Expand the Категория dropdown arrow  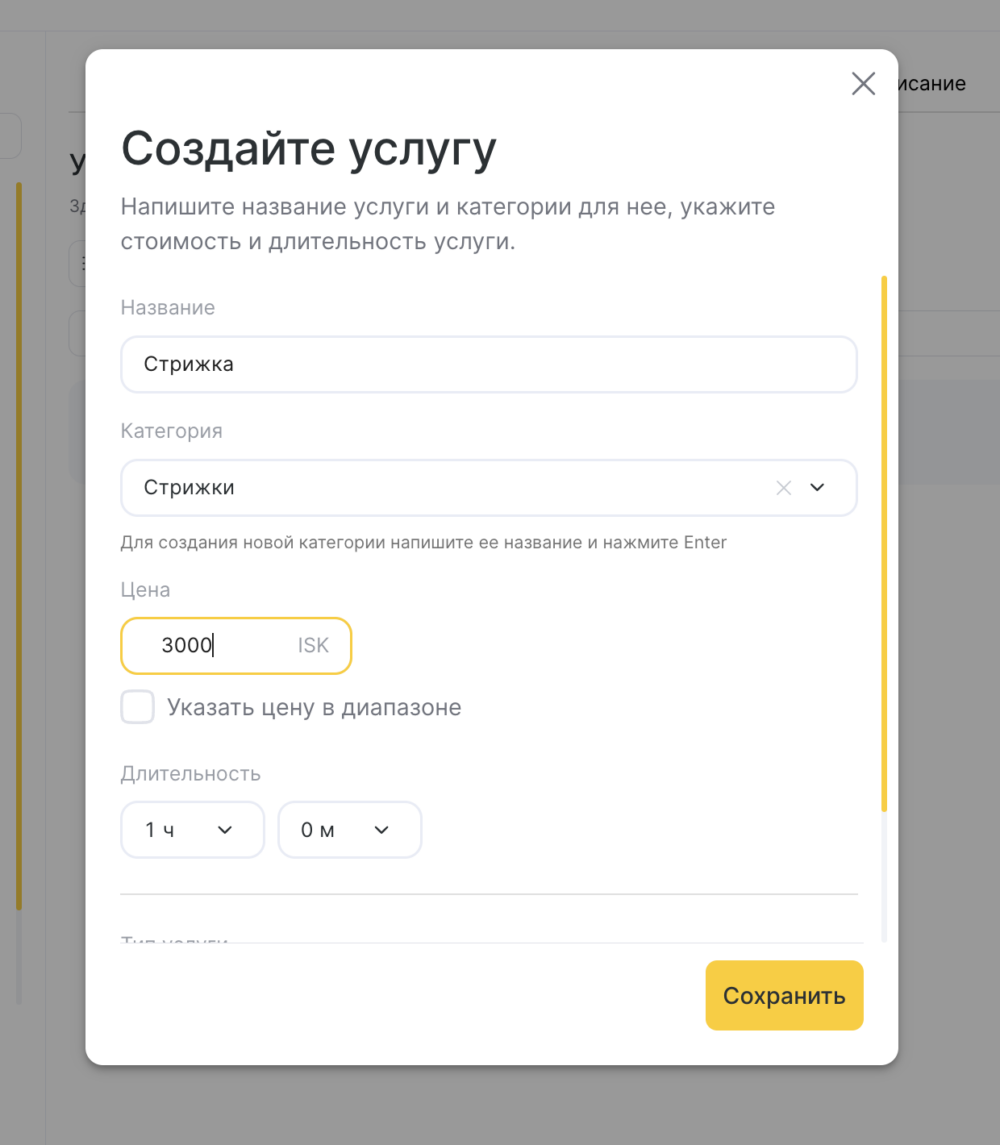817,488
